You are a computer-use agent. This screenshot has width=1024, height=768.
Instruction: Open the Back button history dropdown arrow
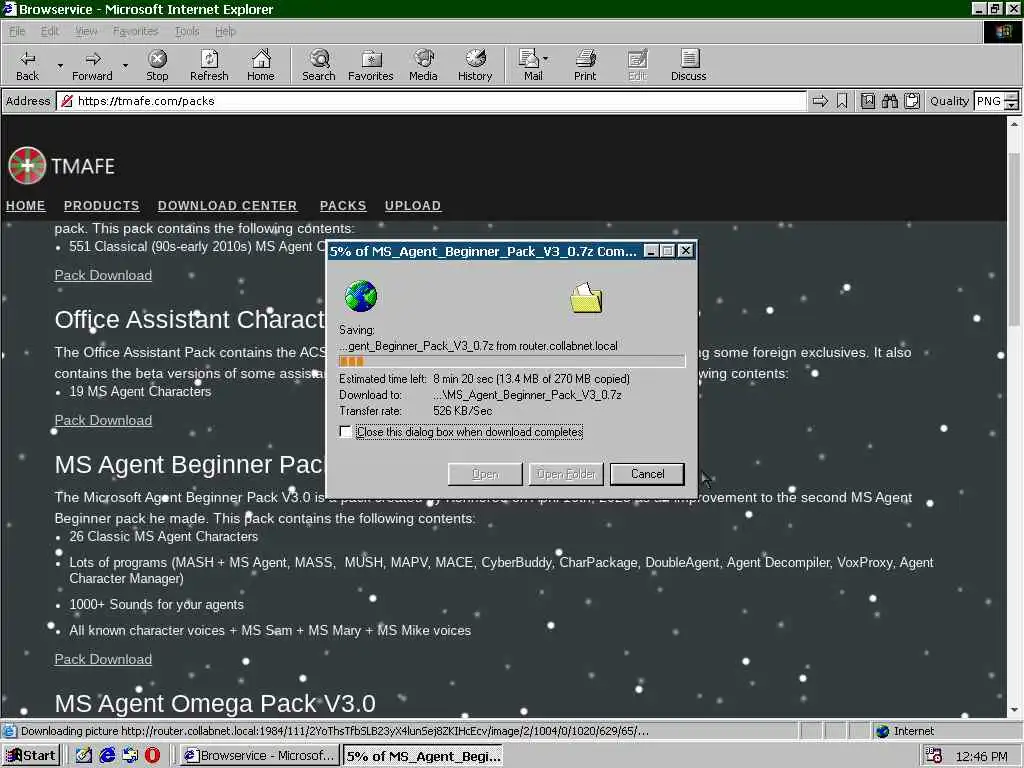60,65
